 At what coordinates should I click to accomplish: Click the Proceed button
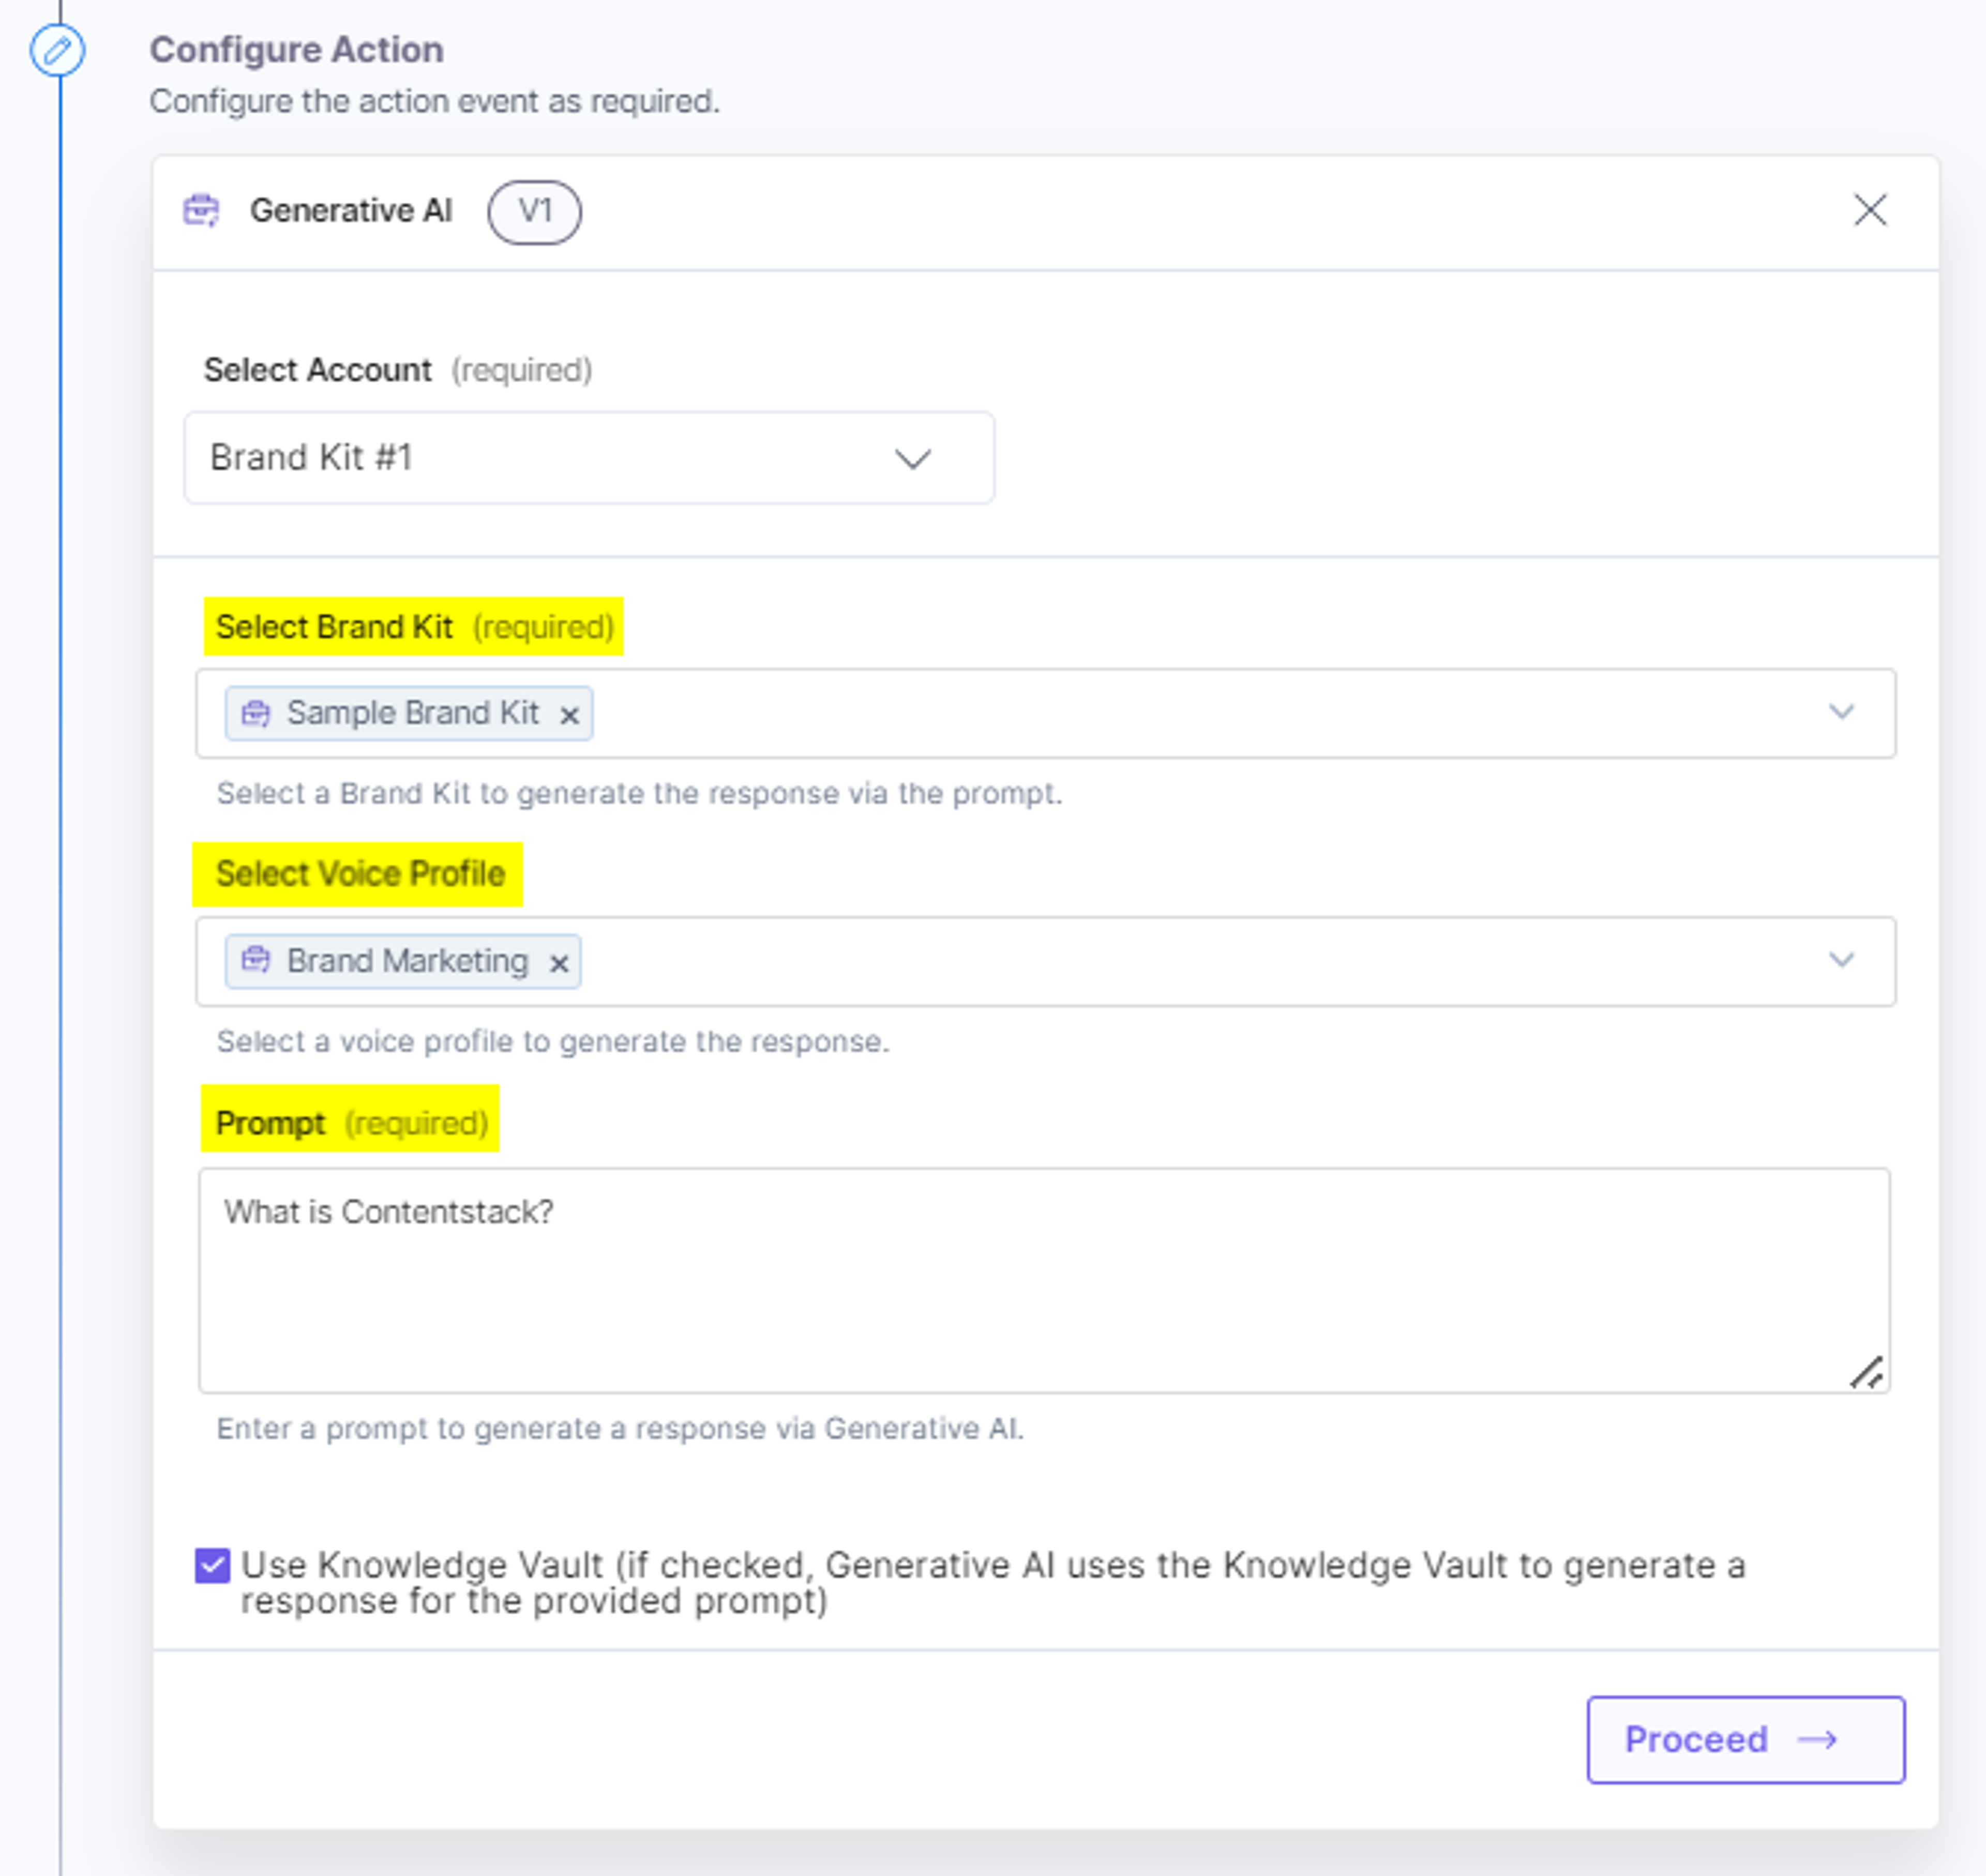(x=1745, y=1739)
